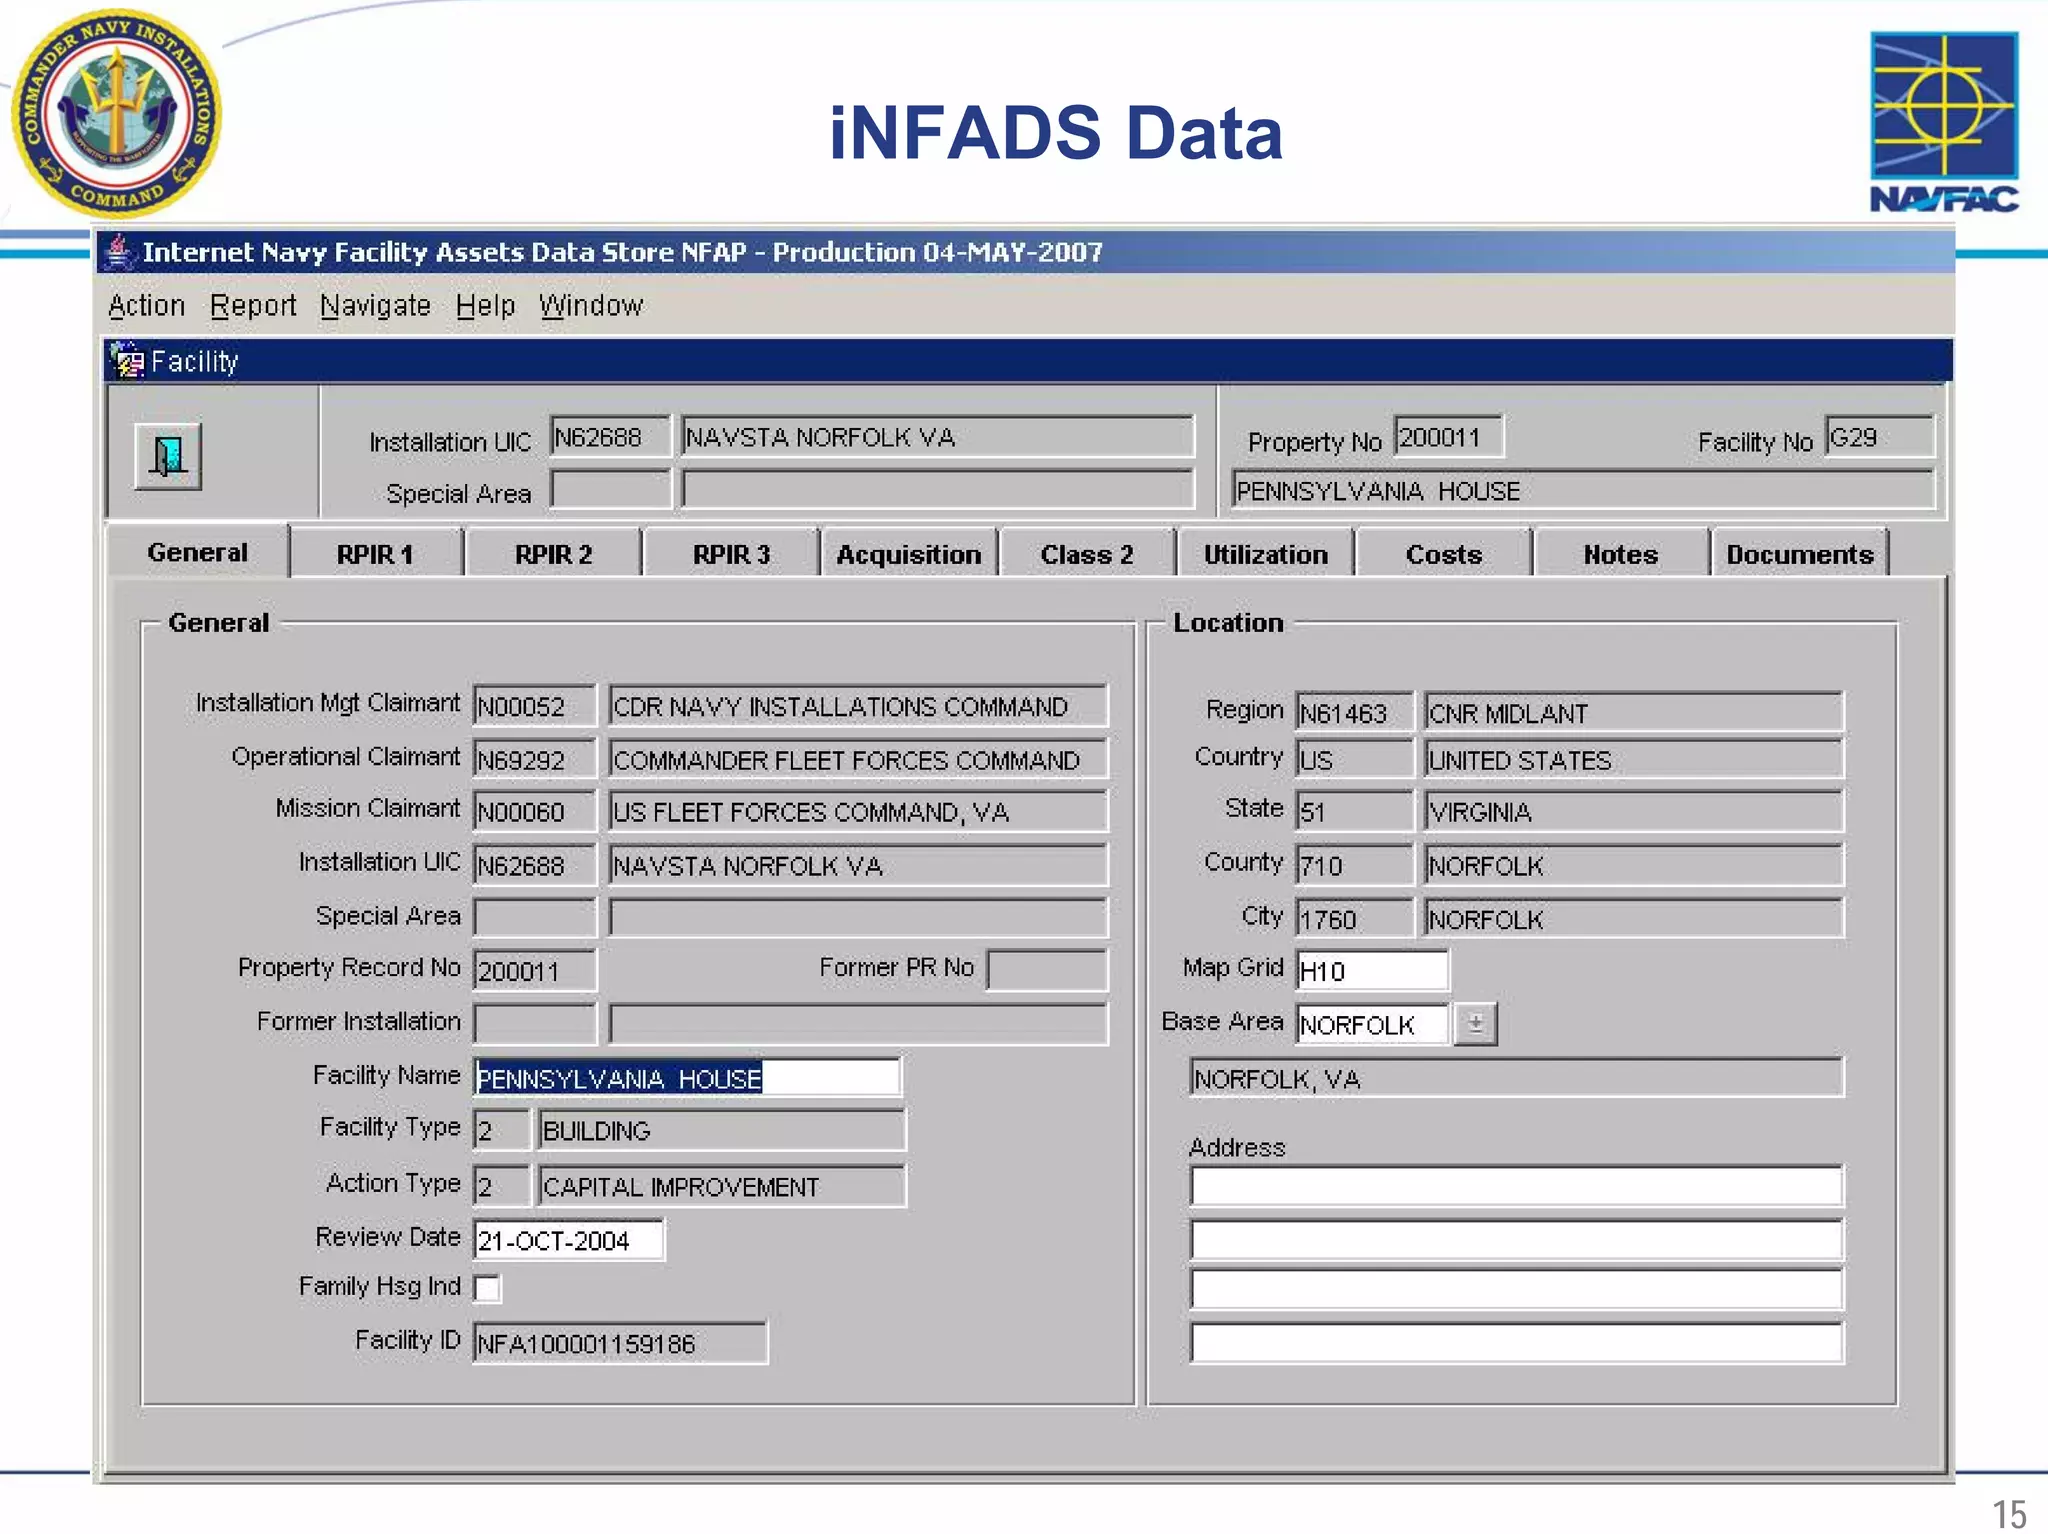The image size is (2048, 1534).
Task: Click the header Special Area code field
Action: click(610, 490)
